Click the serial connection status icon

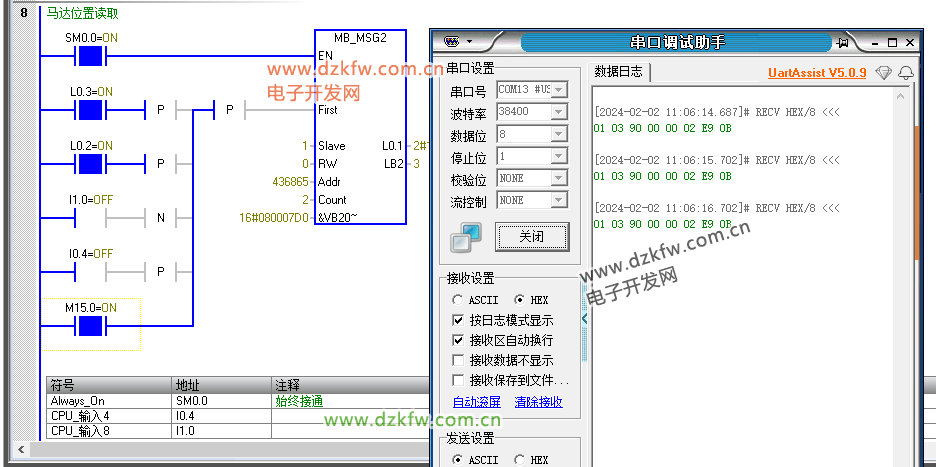(x=466, y=238)
